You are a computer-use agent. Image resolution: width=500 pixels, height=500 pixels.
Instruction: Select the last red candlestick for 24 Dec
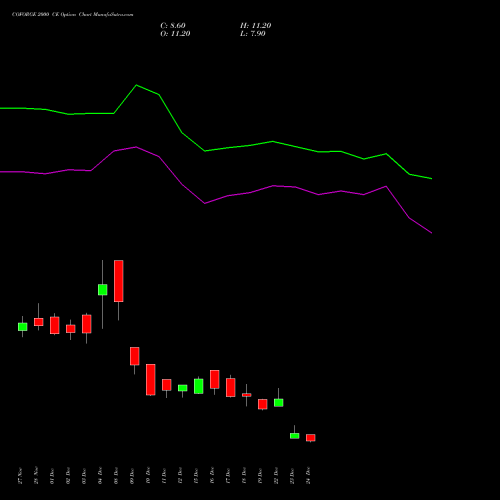pyautogui.click(x=311, y=438)
